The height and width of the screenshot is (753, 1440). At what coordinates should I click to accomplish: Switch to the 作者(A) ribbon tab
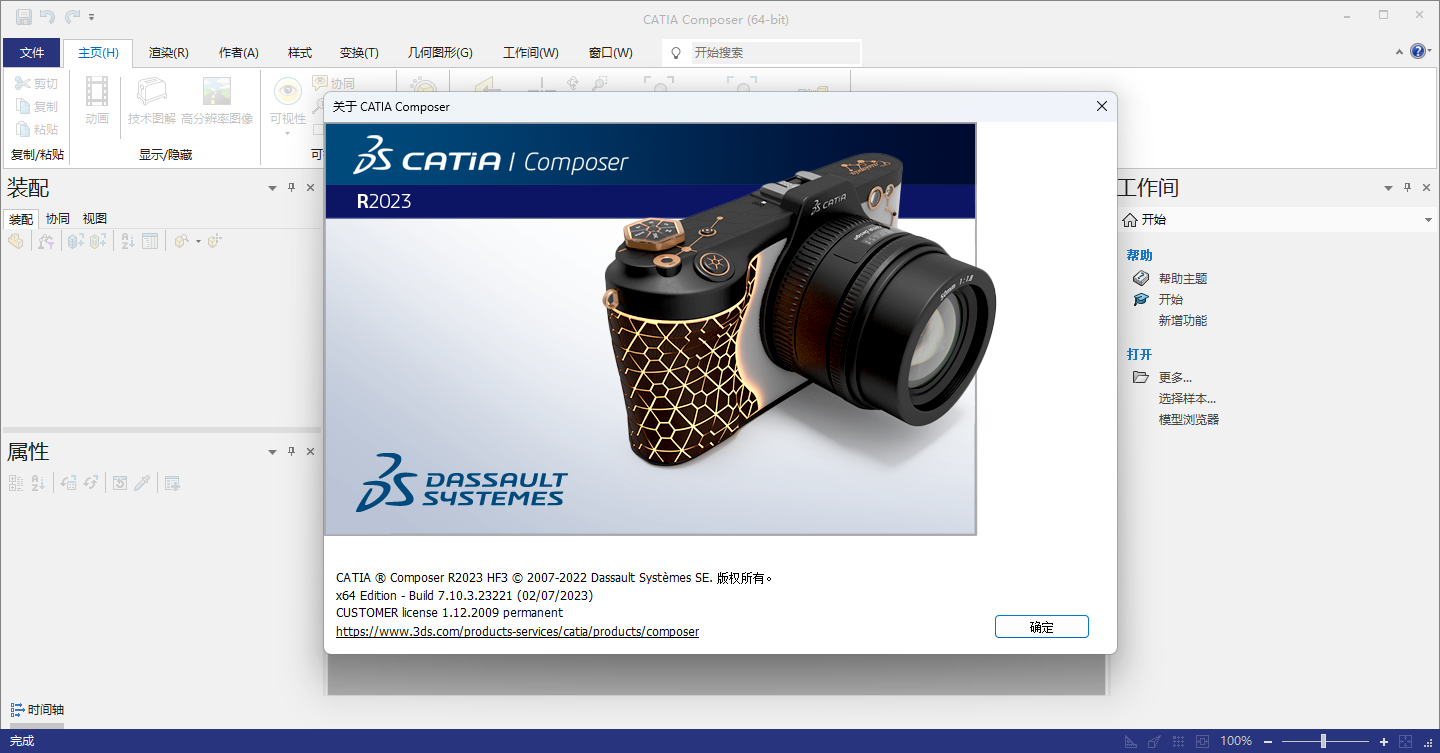tap(239, 53)
